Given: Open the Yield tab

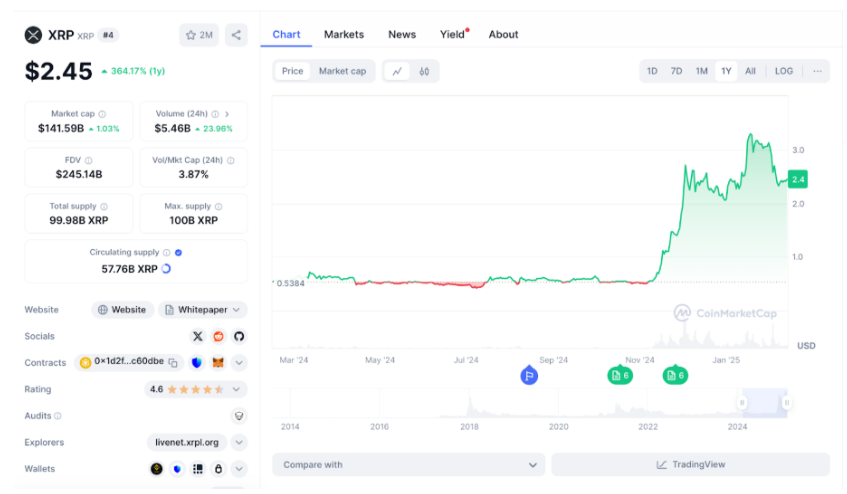Looking at the screenshot, I should (453, 35).
